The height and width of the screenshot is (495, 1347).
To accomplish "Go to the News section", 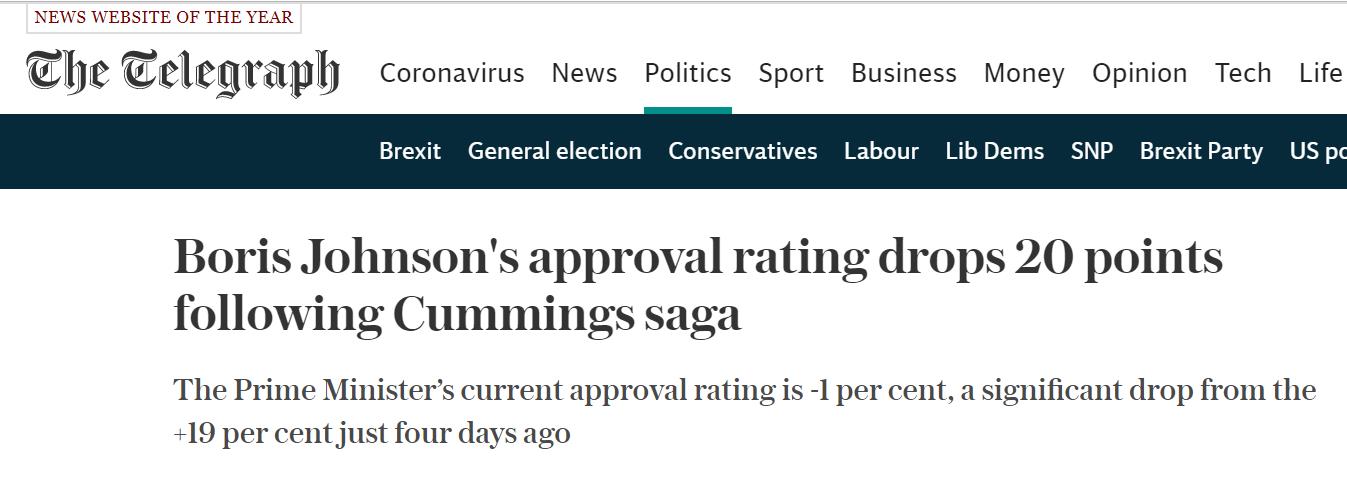I will coord(584,73).
